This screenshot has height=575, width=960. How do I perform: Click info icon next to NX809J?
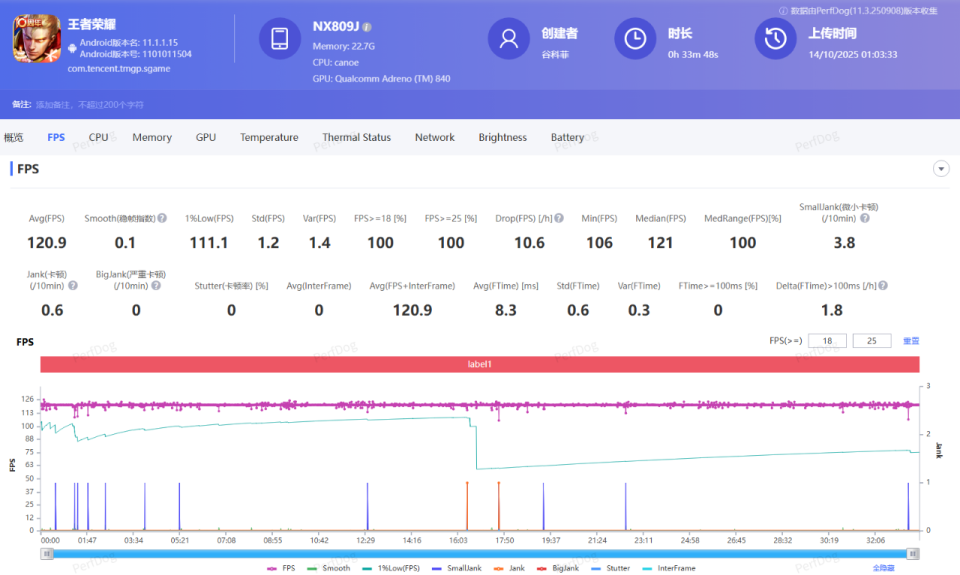pyautogui.click(x=367, y=27)
